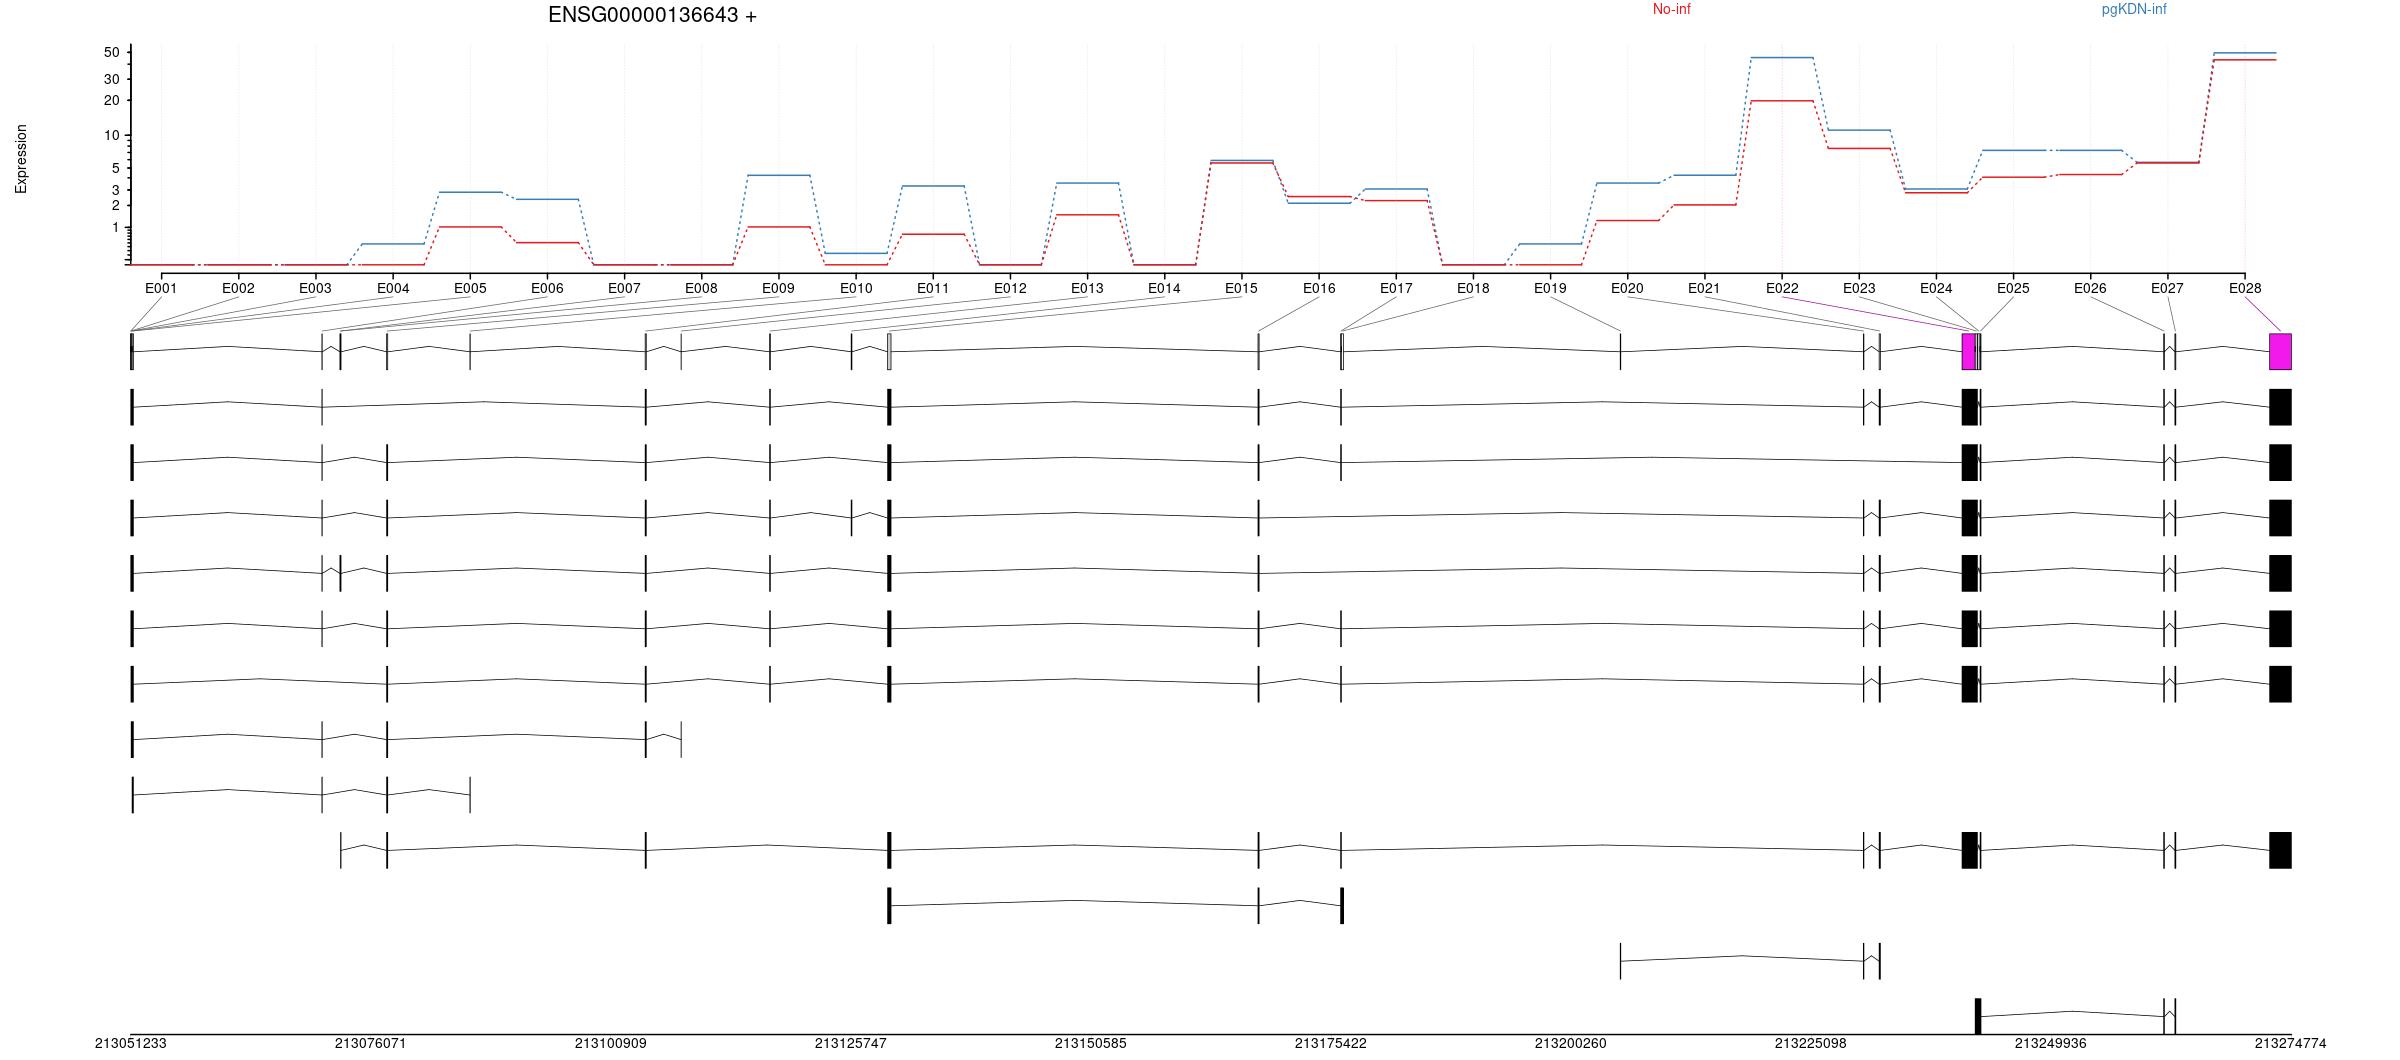Click the Expression y-axis label
The image size is (2400, 1060).
pyautogui.click(x=21, y=159)
